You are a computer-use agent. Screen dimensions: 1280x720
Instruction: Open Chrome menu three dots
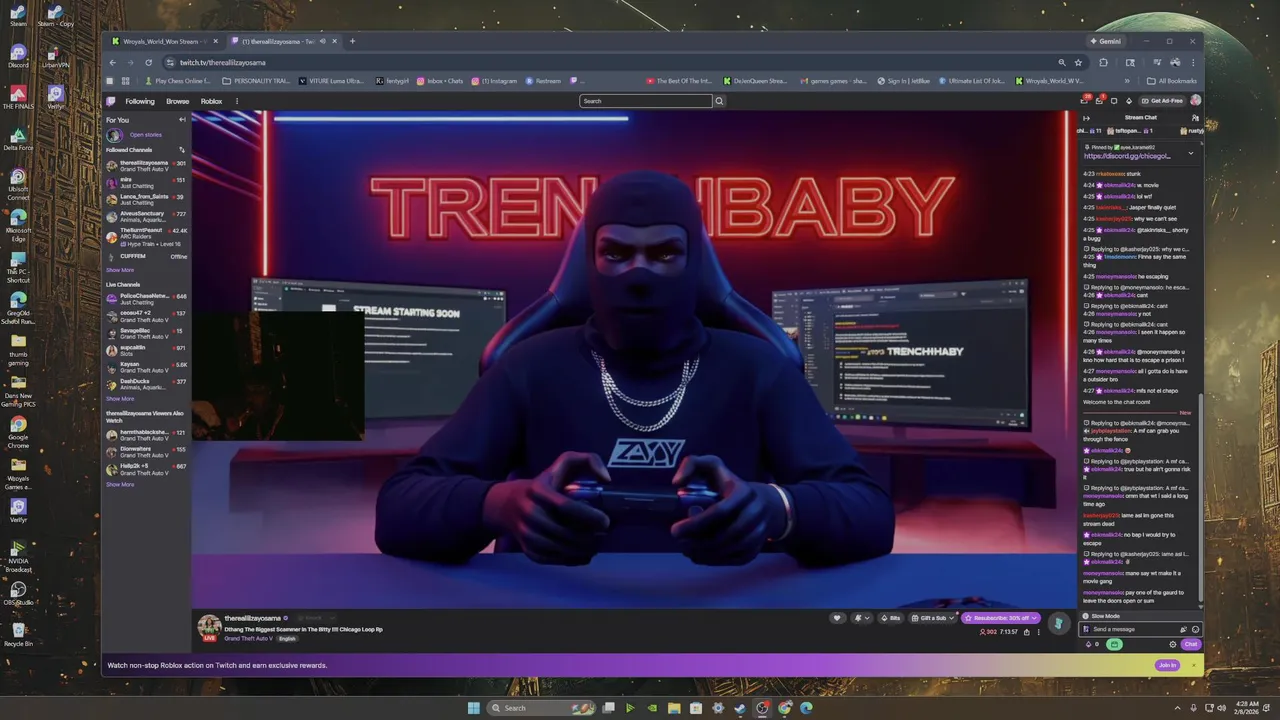point(1195,62)
